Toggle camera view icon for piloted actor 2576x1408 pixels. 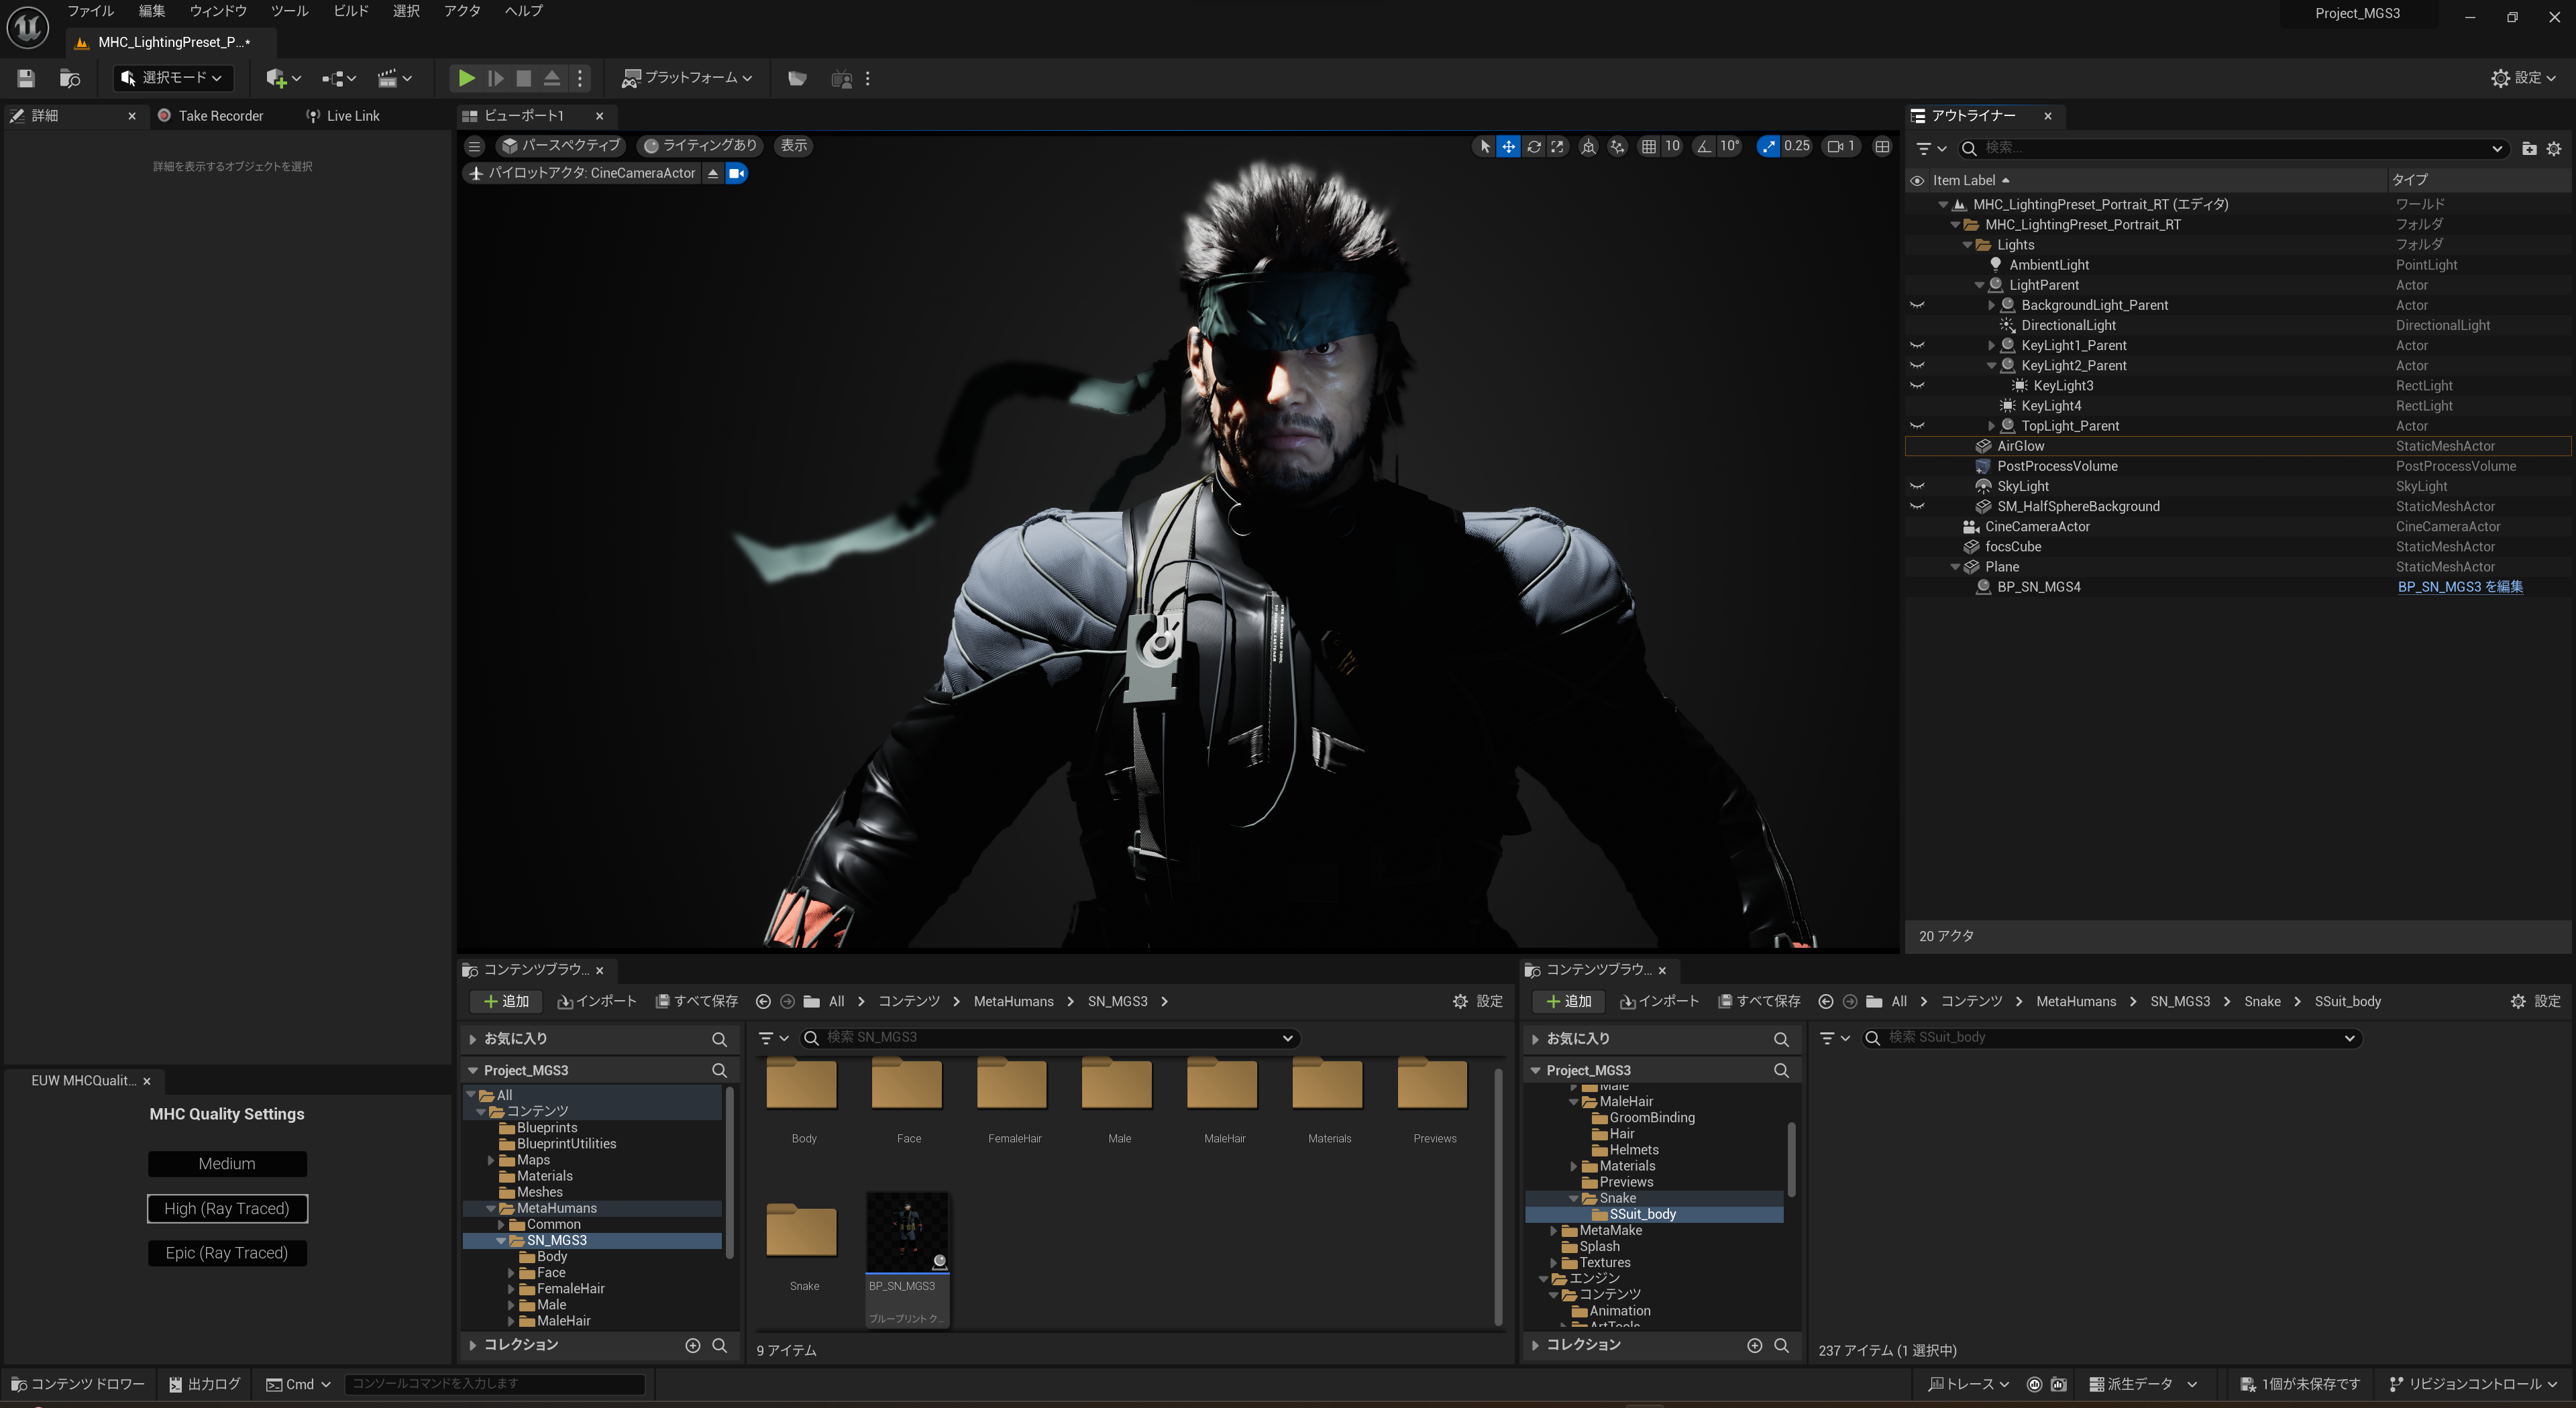(736, 173)
